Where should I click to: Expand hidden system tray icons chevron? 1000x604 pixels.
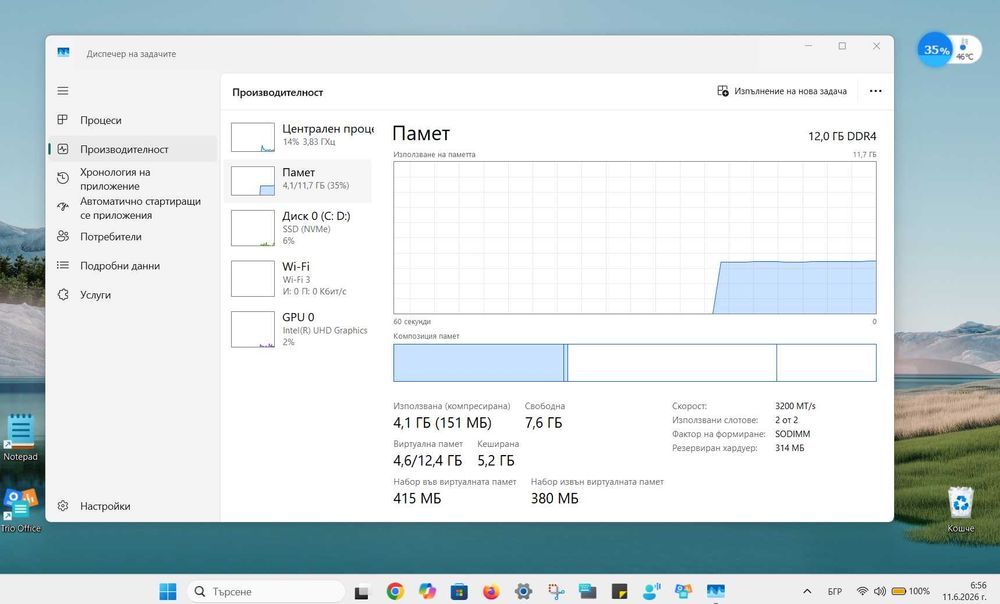(x=807, y=591)
